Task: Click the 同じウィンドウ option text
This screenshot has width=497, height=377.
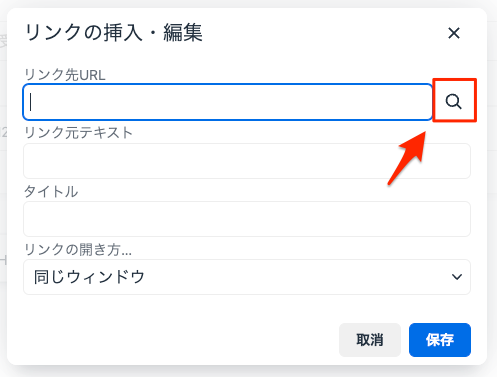Action: click(x=89, y=277)
